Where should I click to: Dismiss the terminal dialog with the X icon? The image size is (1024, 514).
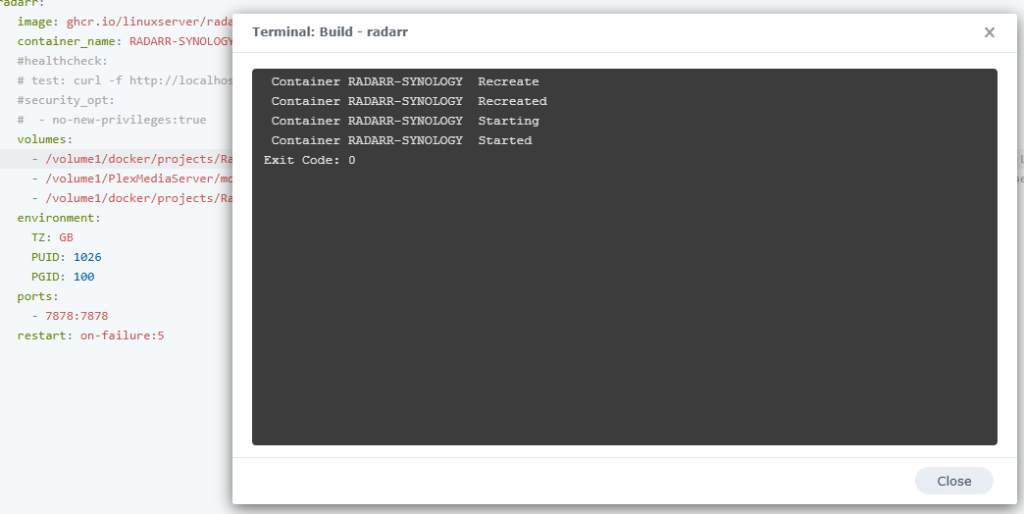pos(989,32)
